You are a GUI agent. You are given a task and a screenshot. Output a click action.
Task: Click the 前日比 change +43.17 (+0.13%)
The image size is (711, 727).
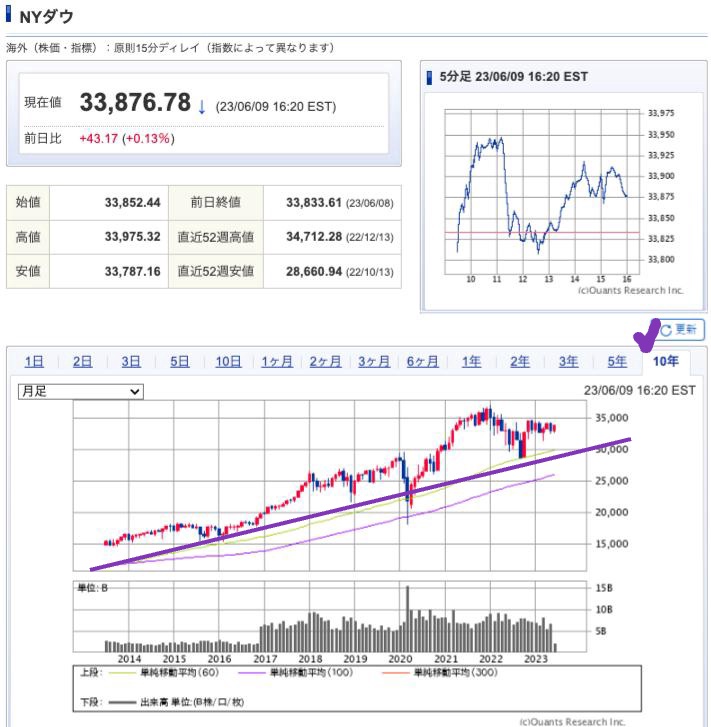[127, 139]
